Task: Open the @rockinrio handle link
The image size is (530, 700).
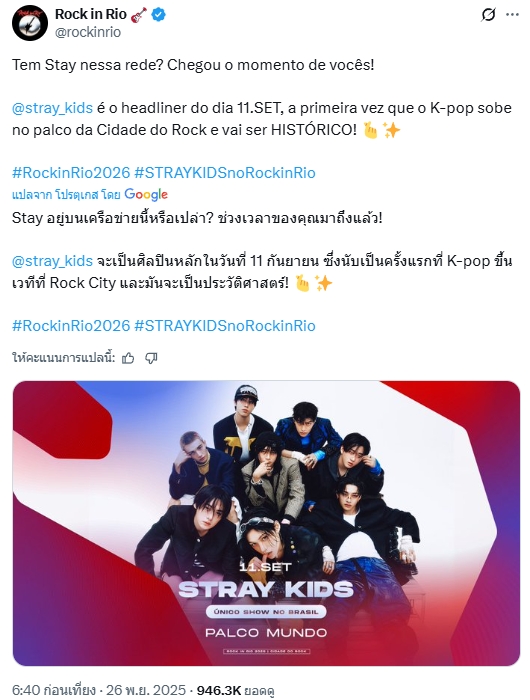Action: (x=88, y=32)
